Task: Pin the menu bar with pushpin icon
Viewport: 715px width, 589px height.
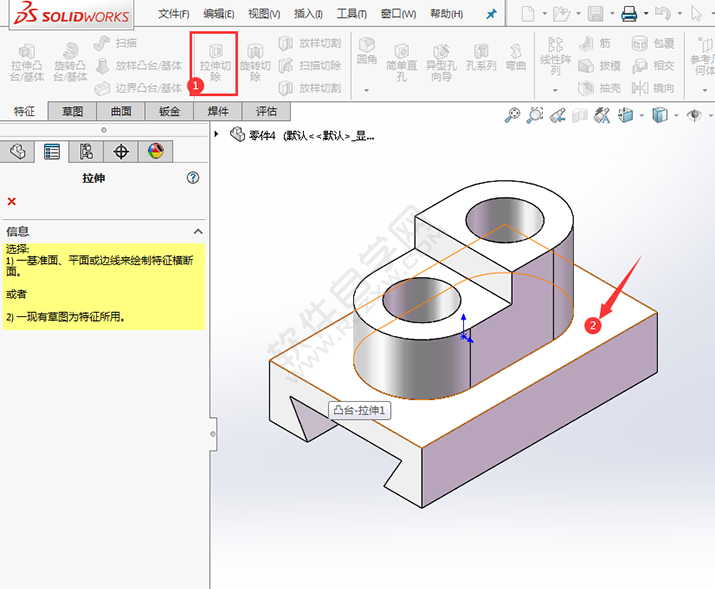Action: coord(491,14)
